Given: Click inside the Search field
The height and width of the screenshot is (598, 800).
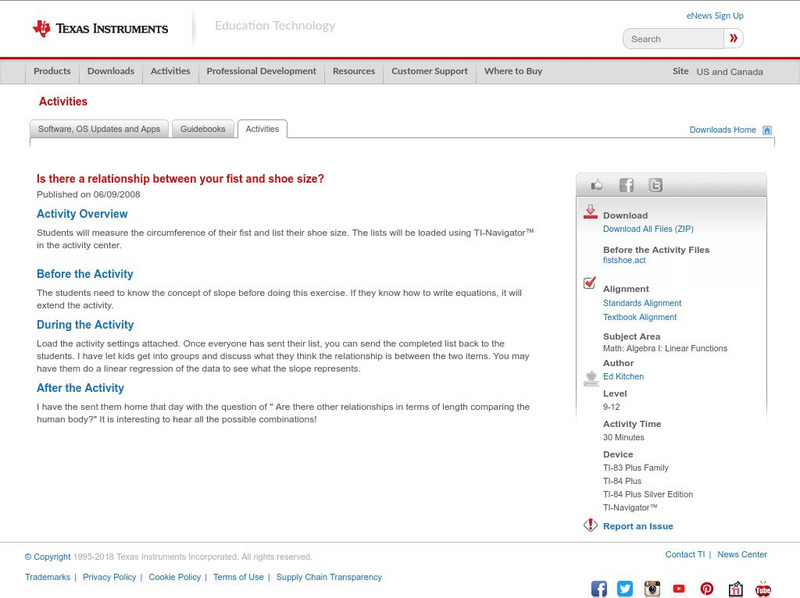Looking at the screenshot, I should pos(670,38).
